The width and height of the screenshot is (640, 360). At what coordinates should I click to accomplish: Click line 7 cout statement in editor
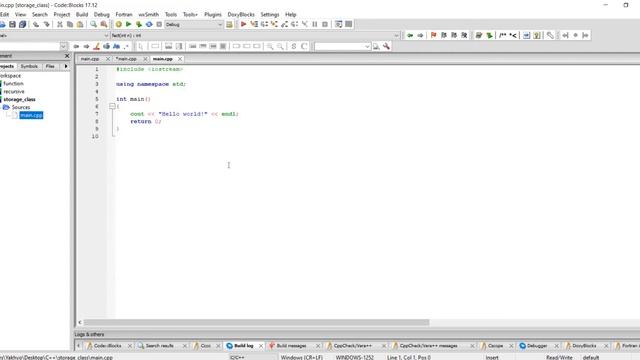pos(184,114)
